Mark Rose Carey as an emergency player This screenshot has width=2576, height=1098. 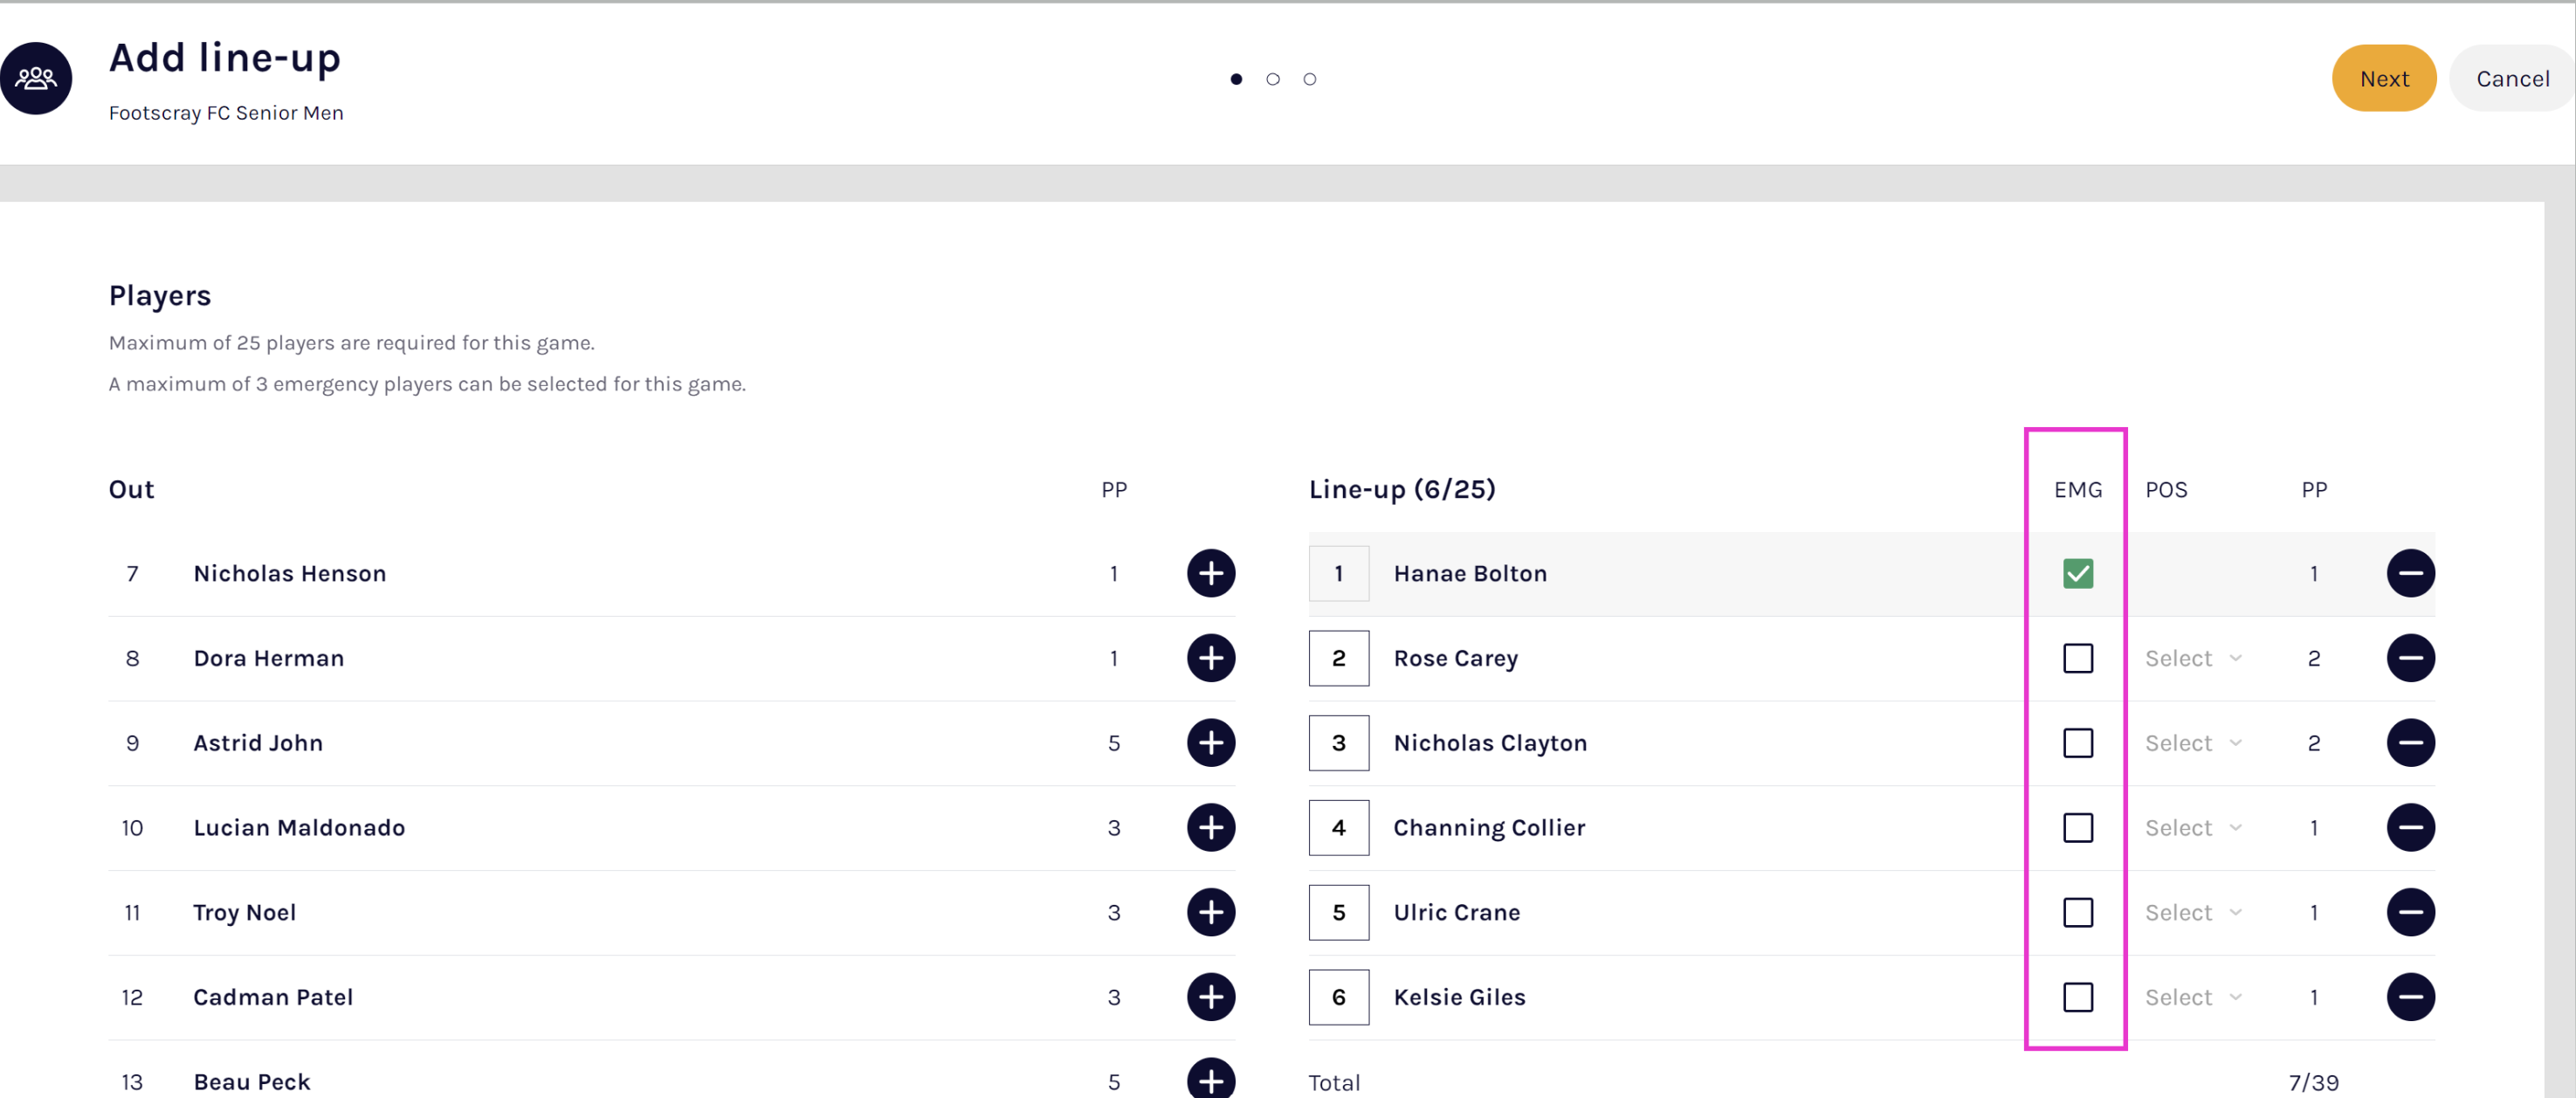tap(2078, 658)
